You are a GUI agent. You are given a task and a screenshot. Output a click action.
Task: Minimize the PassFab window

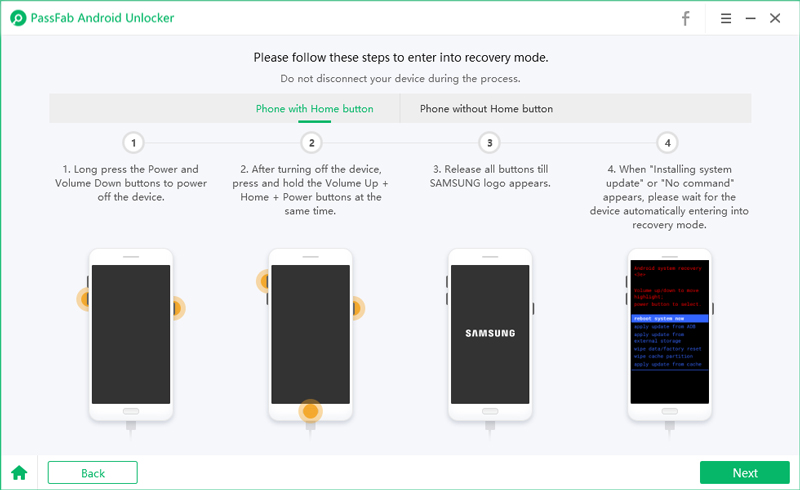(x=751, y=18)
